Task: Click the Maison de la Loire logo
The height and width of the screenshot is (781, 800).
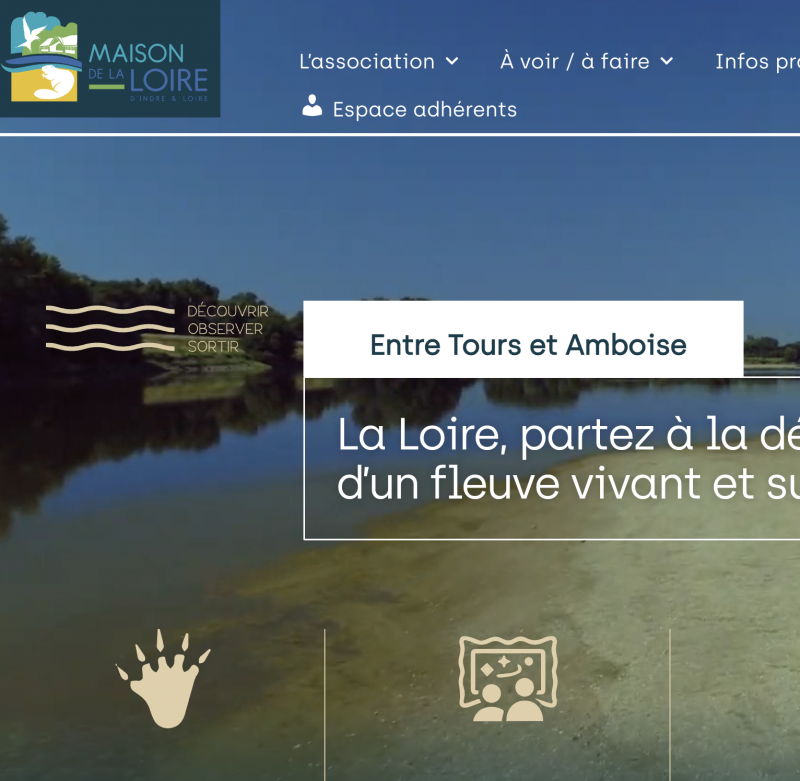Action: tap(110, 58)
